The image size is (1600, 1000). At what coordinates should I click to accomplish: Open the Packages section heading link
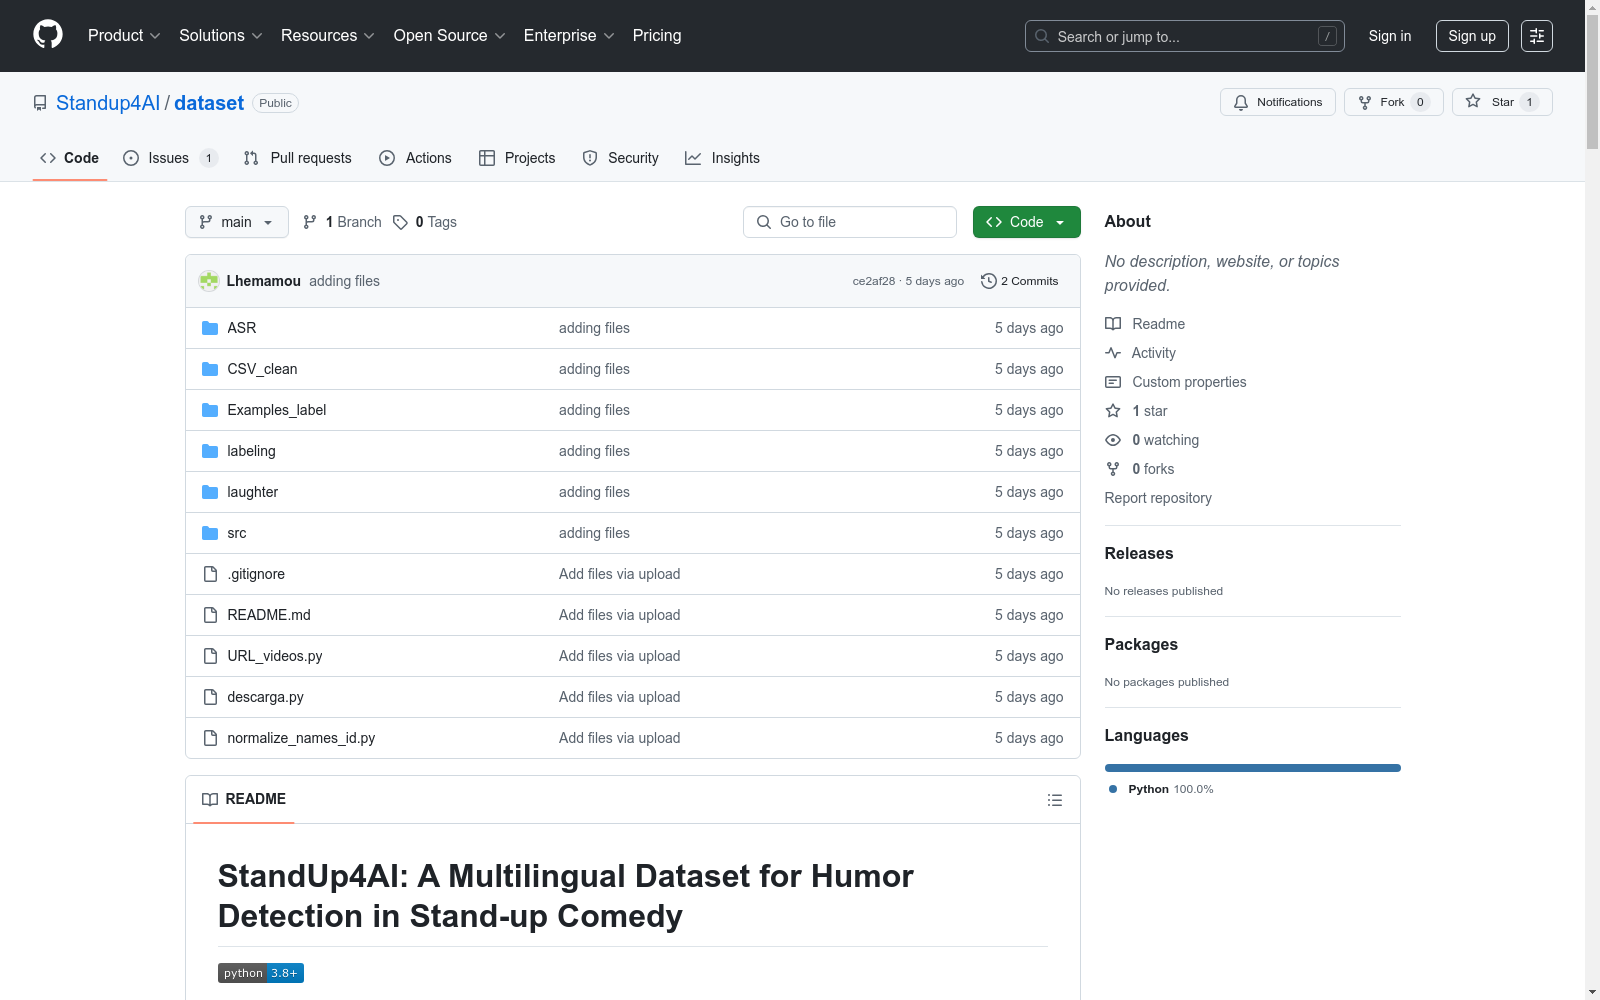1141,644
